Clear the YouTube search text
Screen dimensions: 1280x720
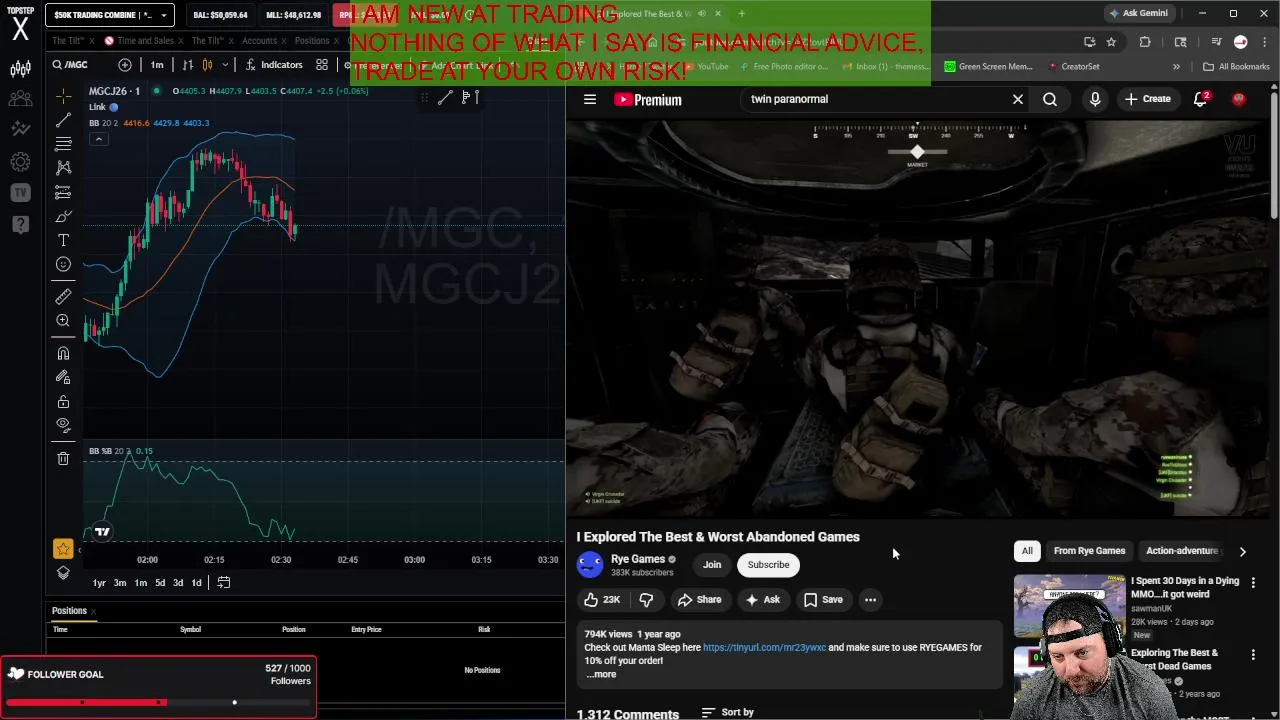[x=1018, y=100]
